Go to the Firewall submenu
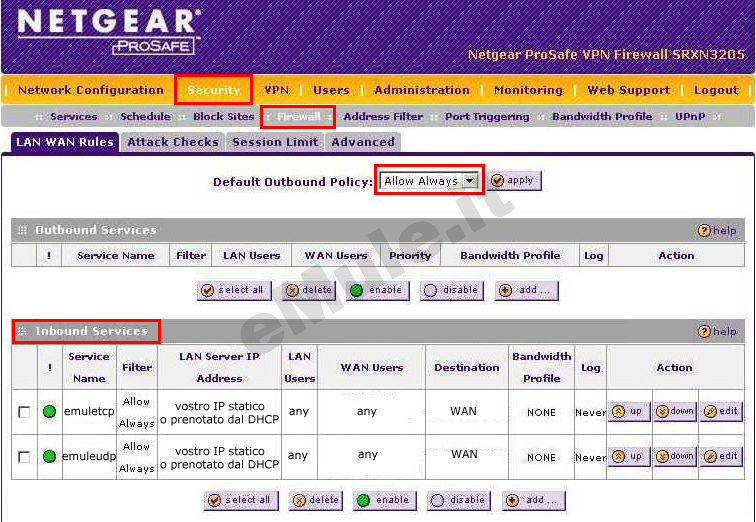 299,117
